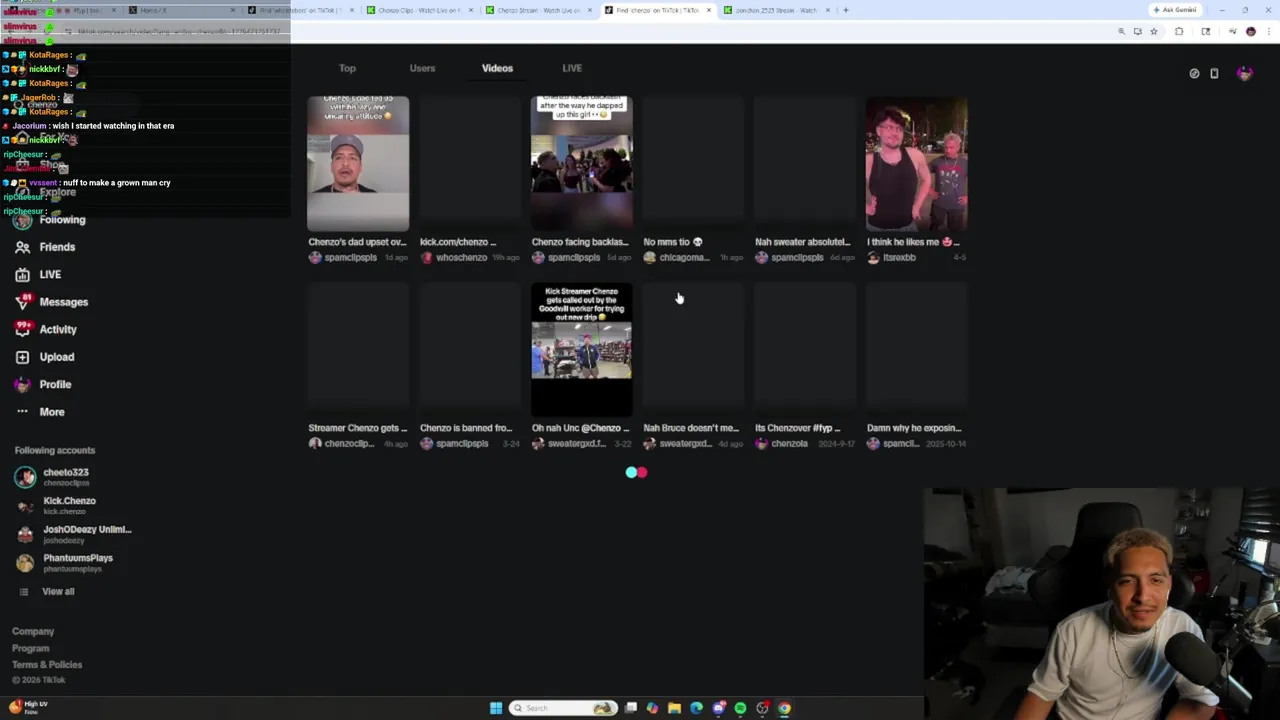Image resolution: width=1280 pixels, height=720 pixels.
Task: Click the Ask Gemini button
Action: pos(1175,10)
